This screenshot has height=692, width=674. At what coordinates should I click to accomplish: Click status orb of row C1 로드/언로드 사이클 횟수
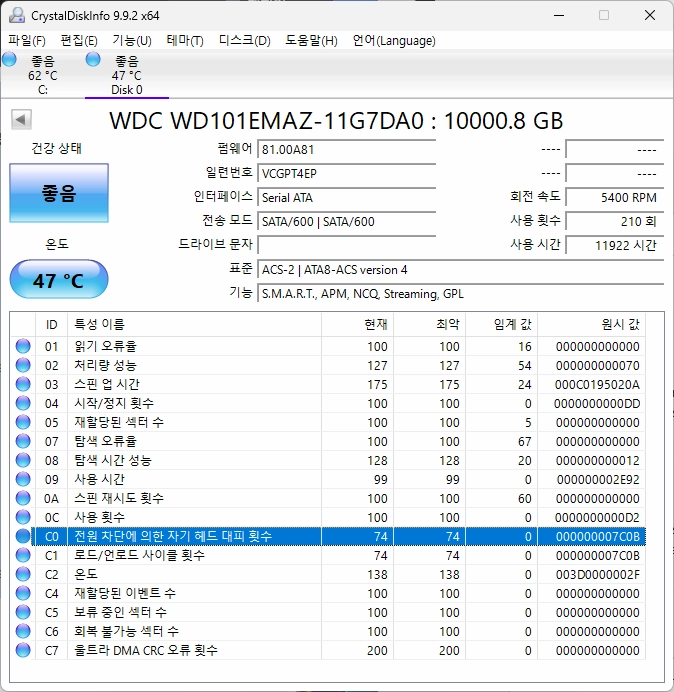click(23, 555)
